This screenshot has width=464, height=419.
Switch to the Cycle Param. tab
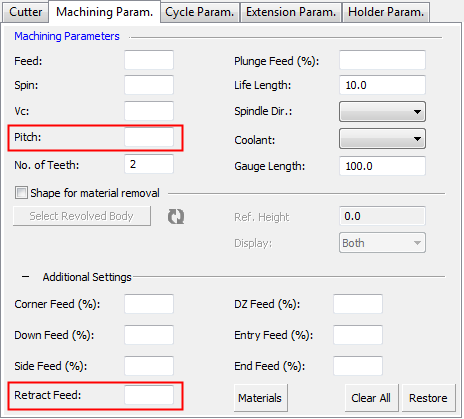coord(200,12)
